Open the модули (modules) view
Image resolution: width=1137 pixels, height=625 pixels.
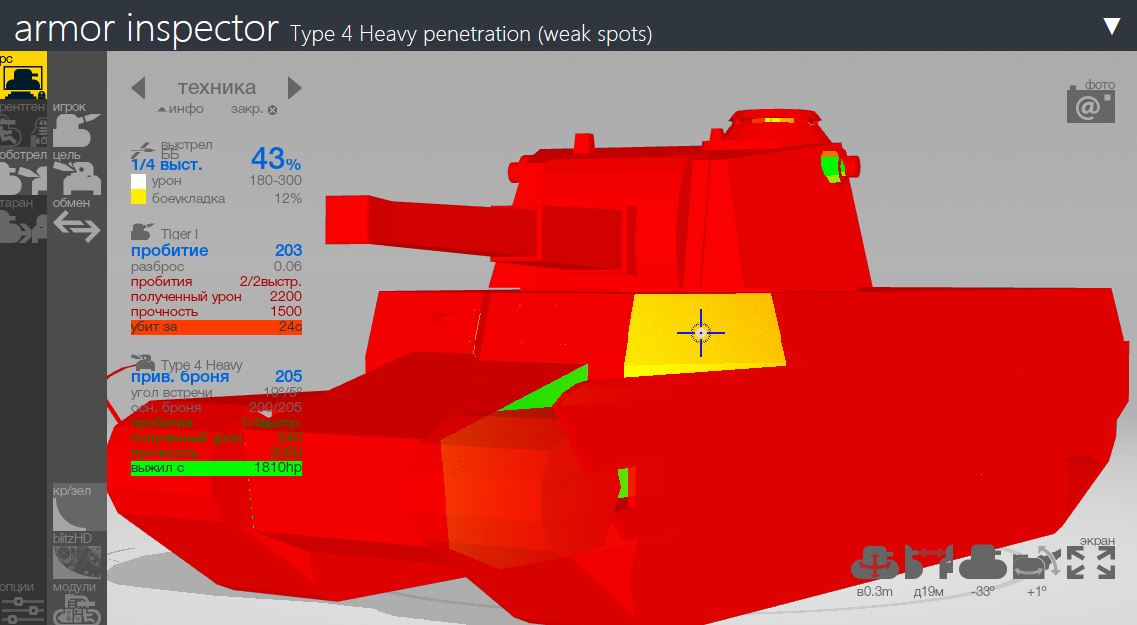pos(75,603)
